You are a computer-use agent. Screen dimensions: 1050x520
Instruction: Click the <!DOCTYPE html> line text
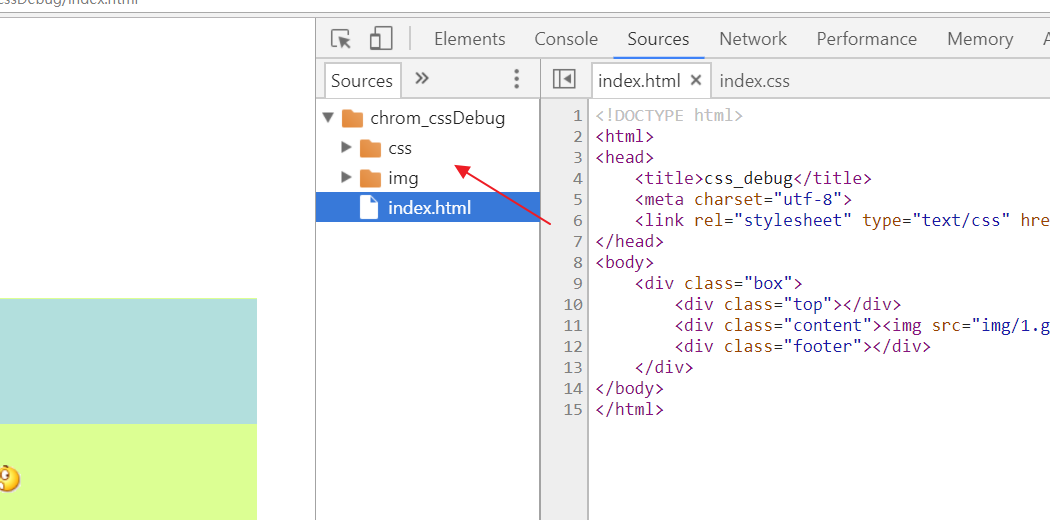click(669, 116)
